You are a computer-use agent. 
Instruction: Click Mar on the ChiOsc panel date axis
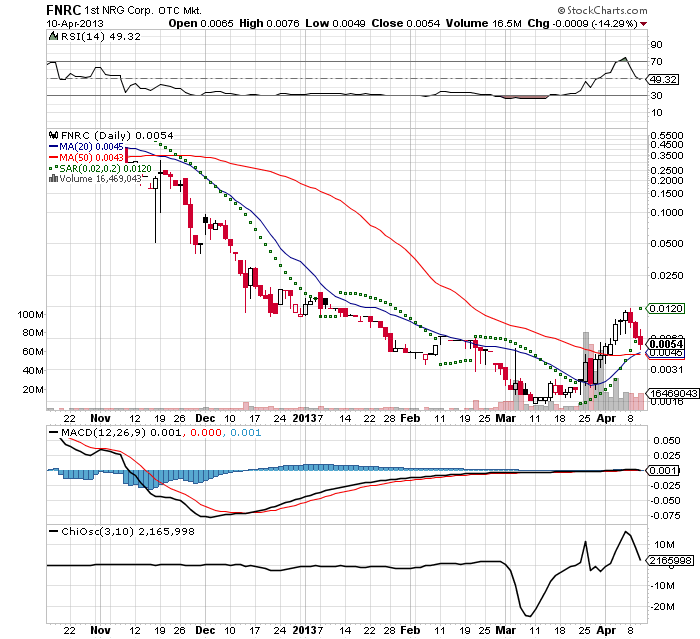tap(506, 630)
